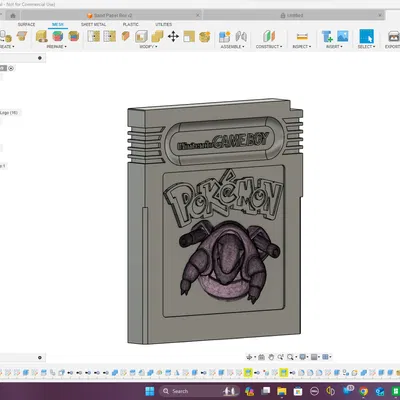This screenshot has height=400, width=400.
Task: Select the Move/Copy cross-arrow tool
Action: point(173,36)
